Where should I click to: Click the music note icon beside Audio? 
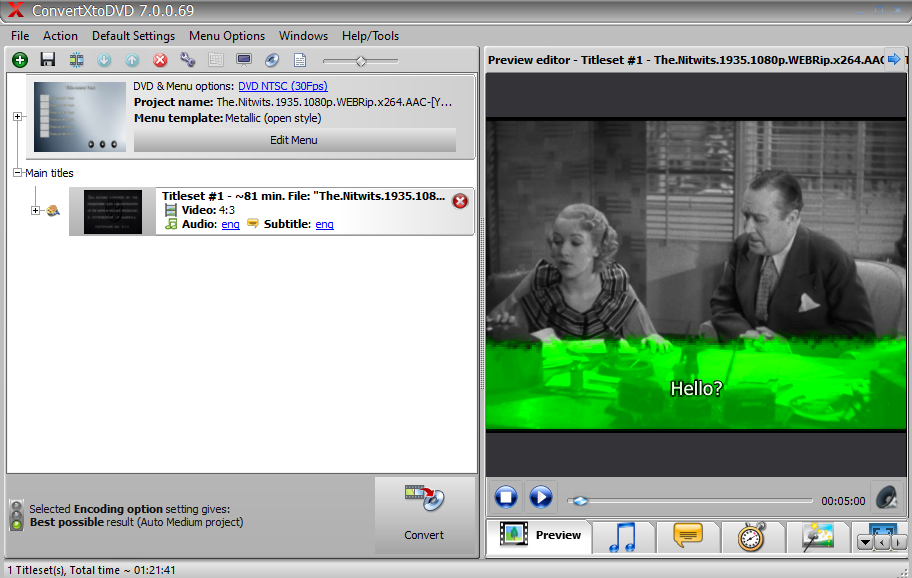[x=171, y=224]
